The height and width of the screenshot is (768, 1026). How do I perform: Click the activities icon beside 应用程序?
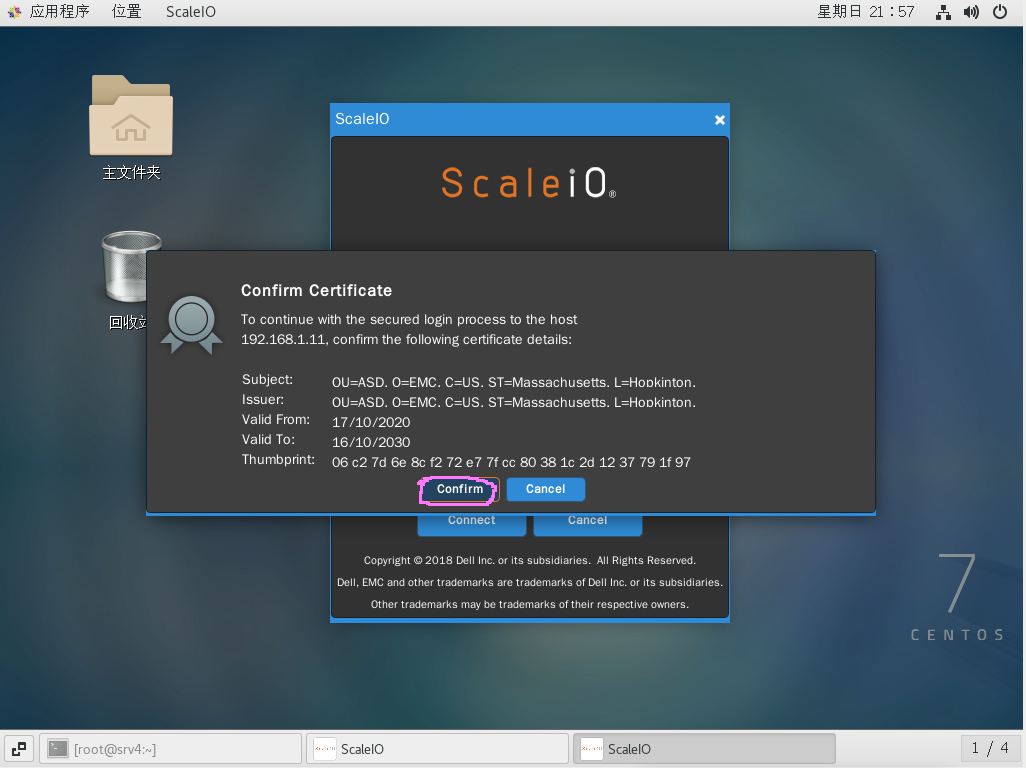tap(14, 12)
